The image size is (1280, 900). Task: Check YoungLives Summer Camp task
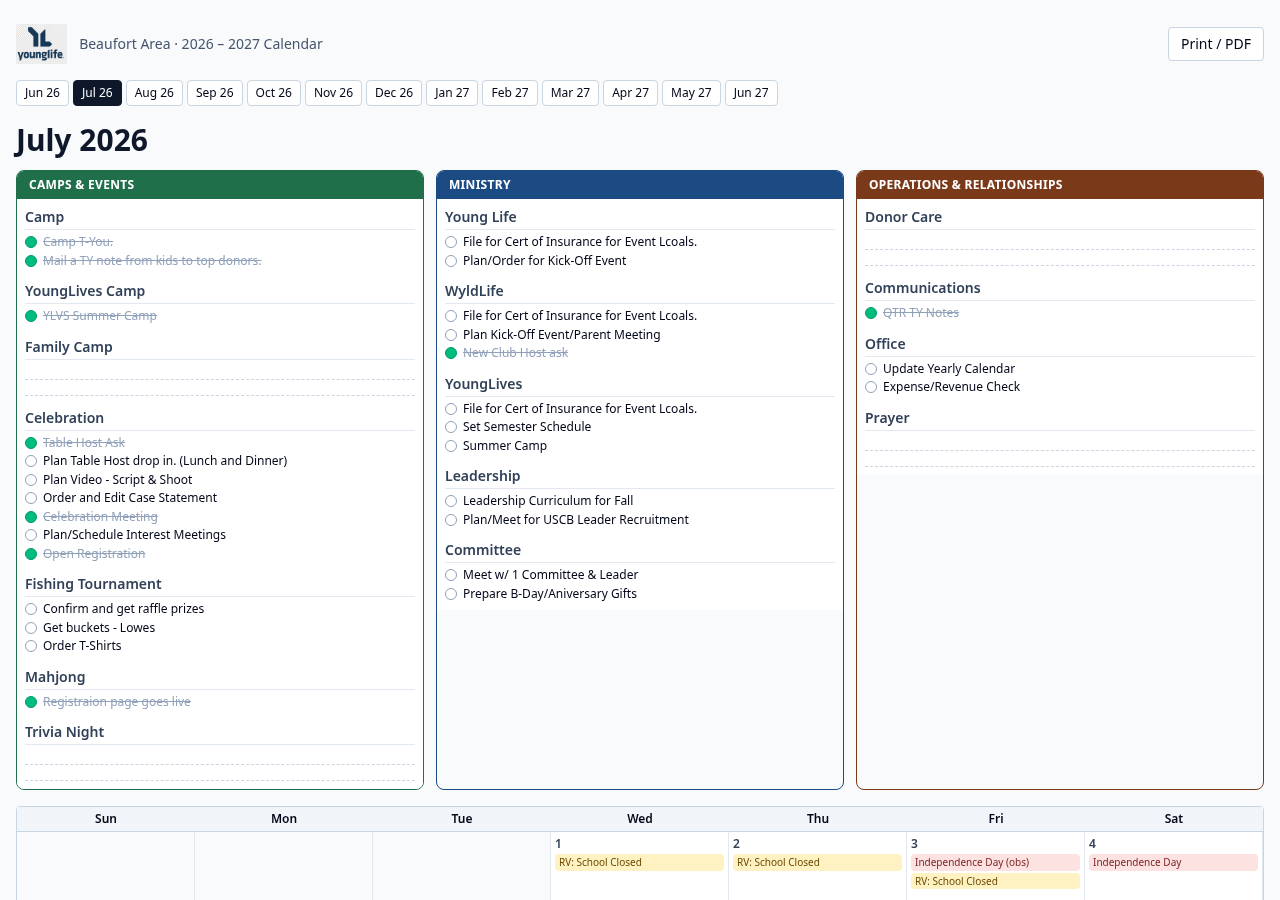click(451, 446)
